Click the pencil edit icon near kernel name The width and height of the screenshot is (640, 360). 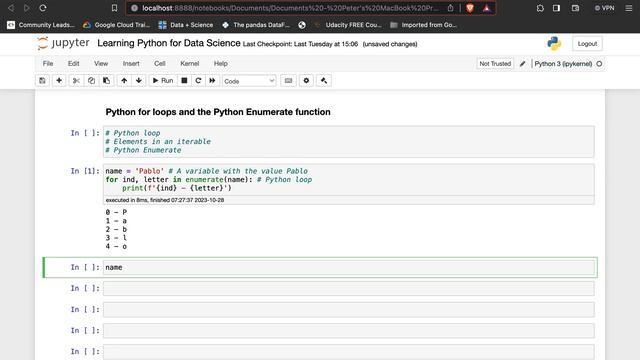tap(522, 64)
